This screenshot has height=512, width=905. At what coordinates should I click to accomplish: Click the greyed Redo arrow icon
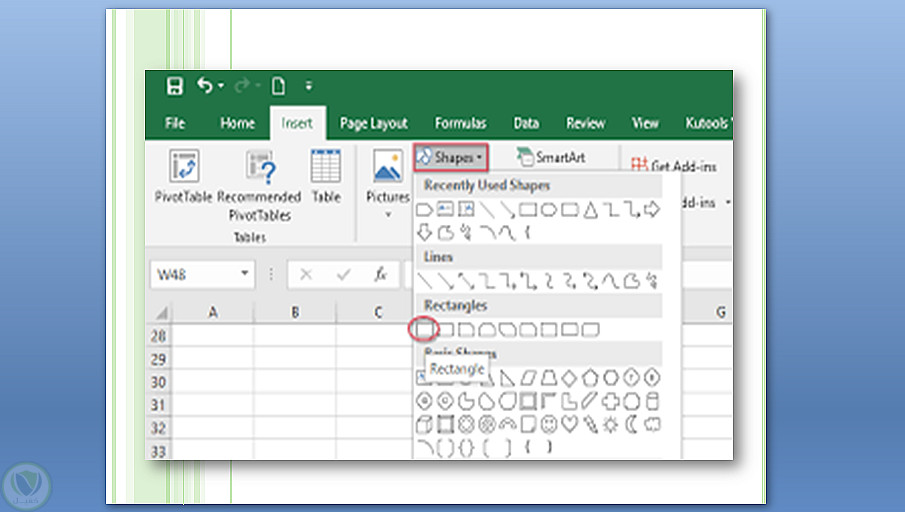click(242, 85)
